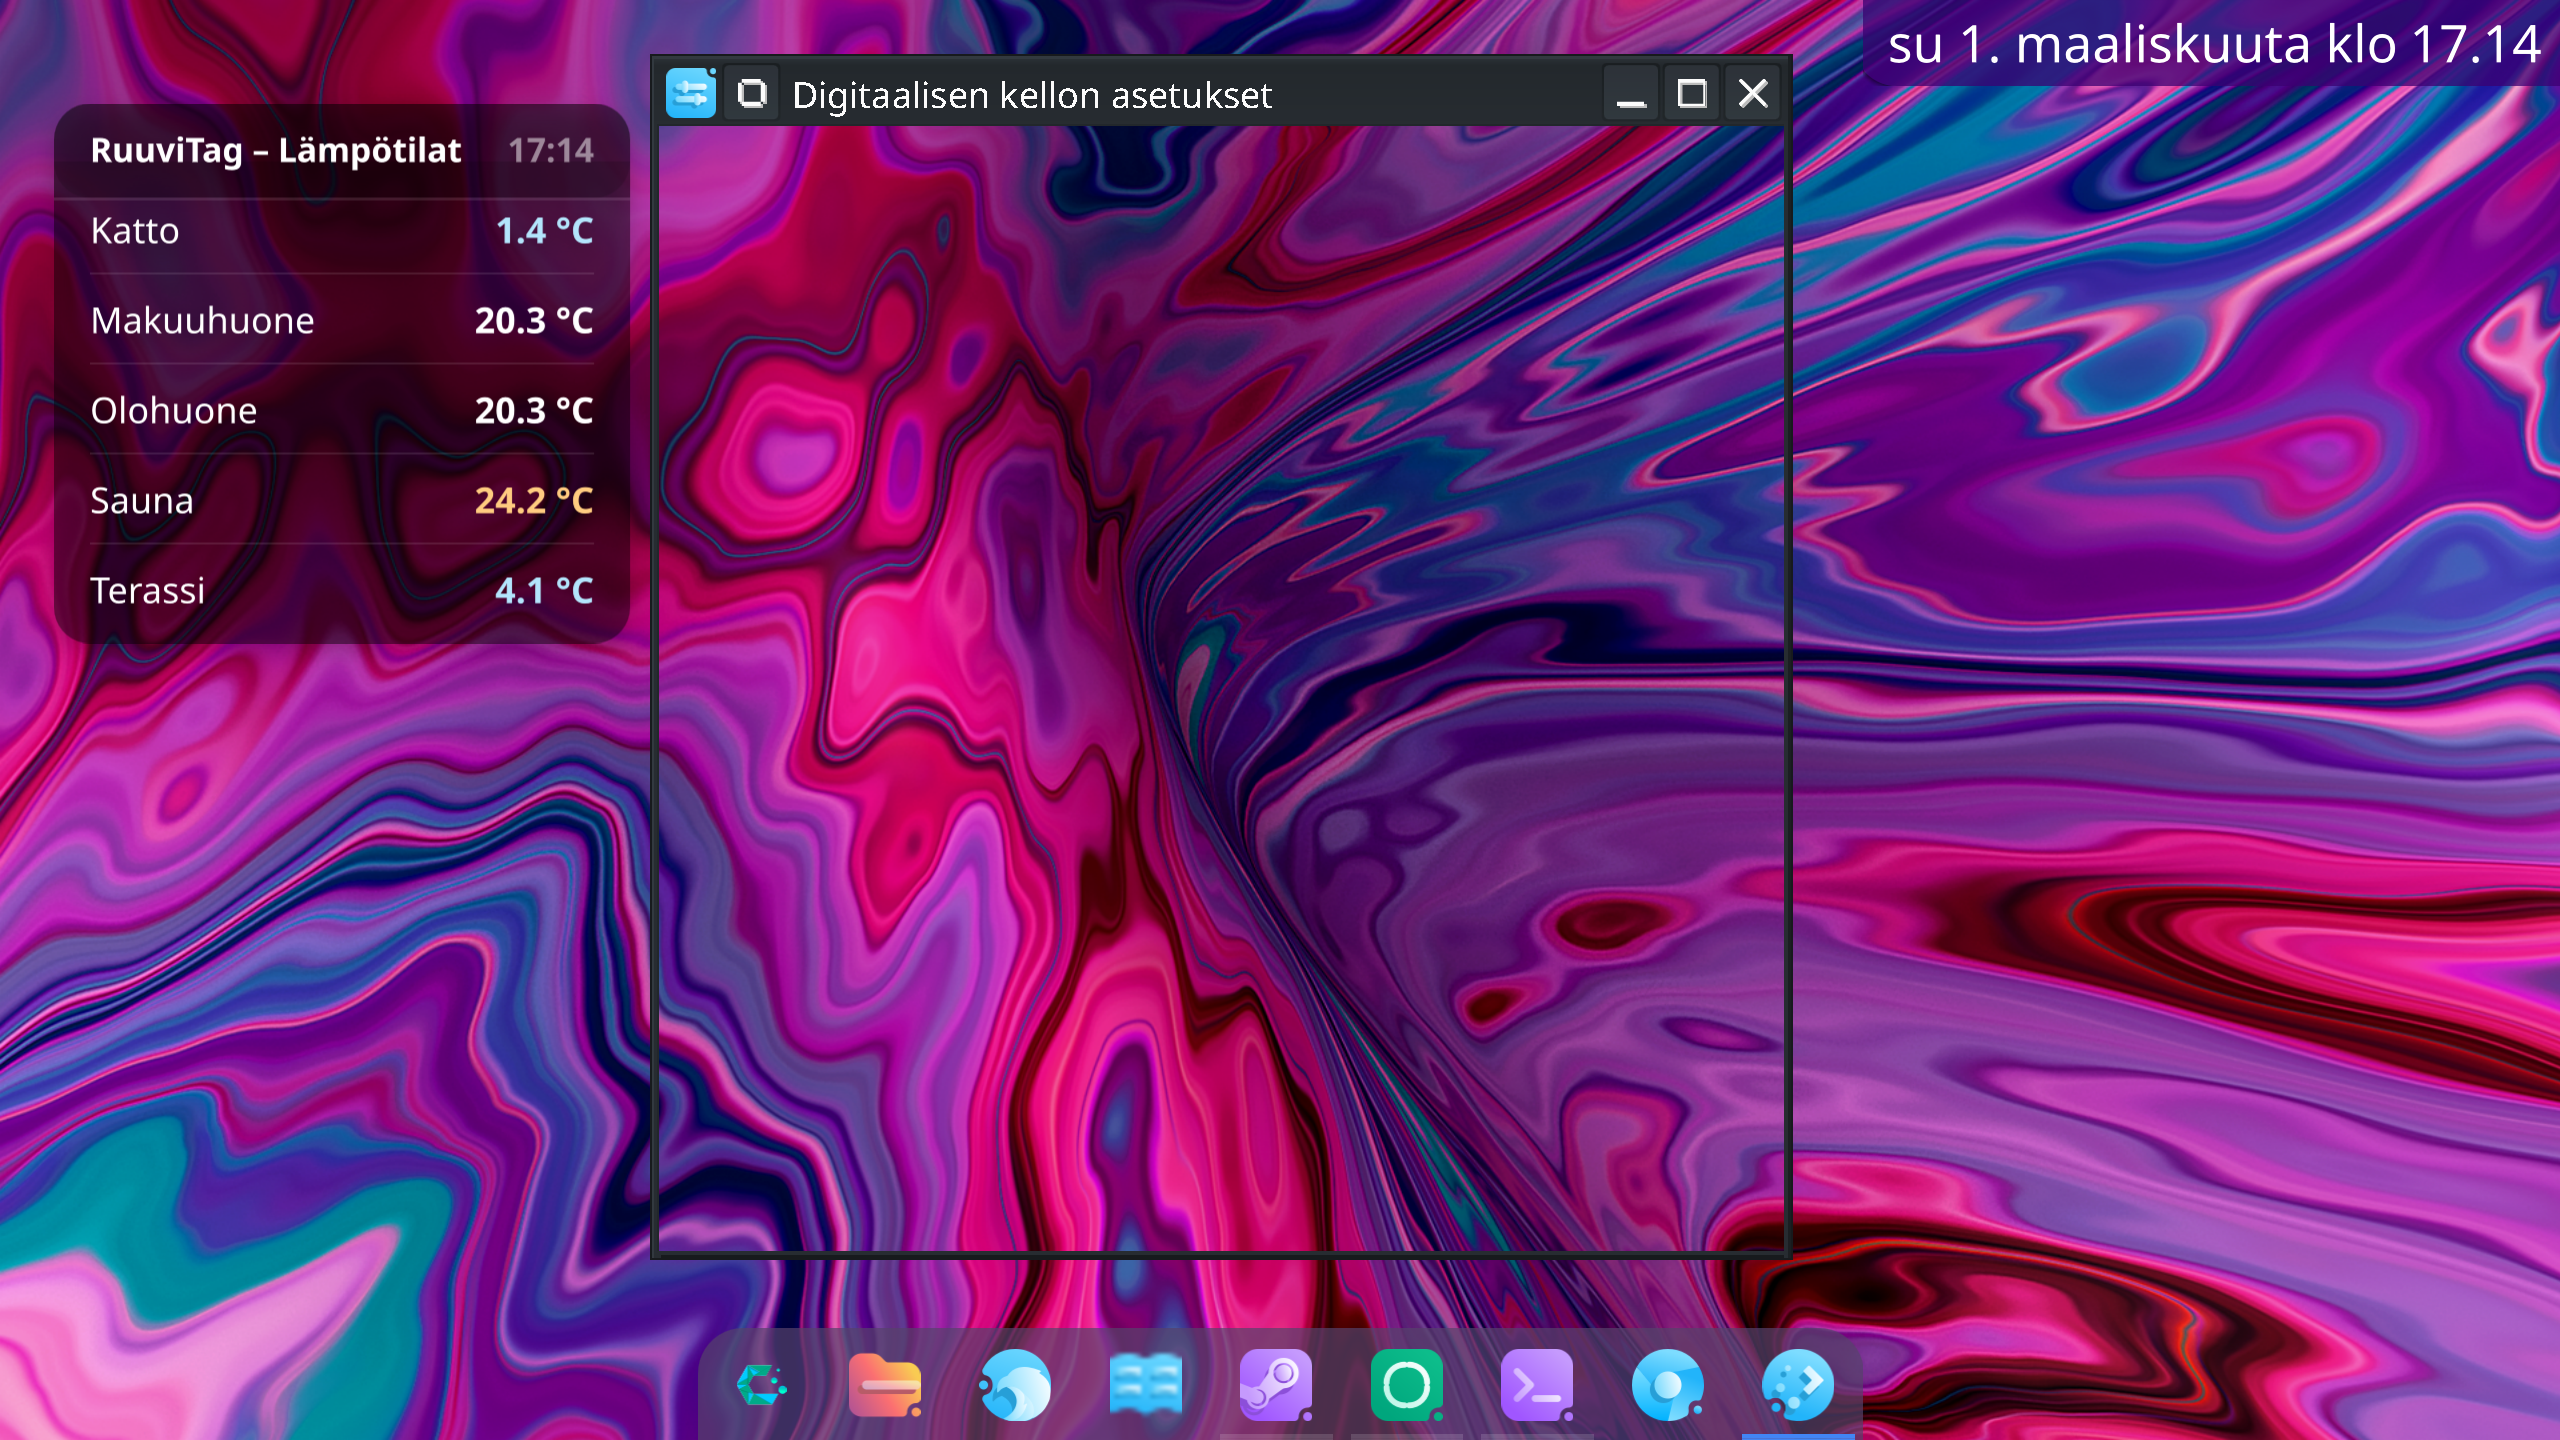Open the application launcher in dock
2560x1440 pixels.
(762, 1386)
